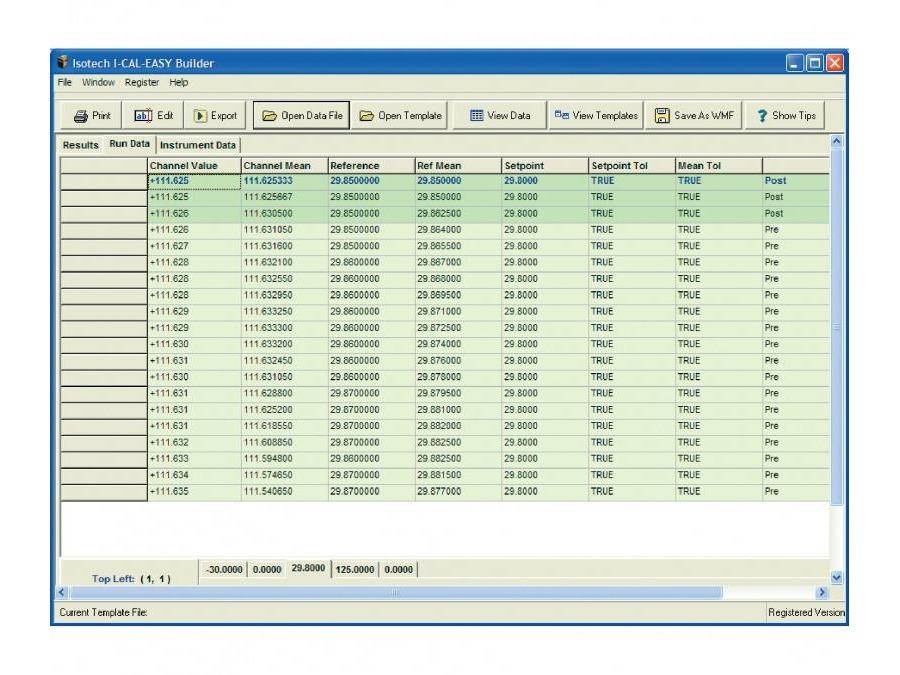Viewport: 900px width, 675px height.
Task: Click the Setpoint column header
Action: [545, 165]
